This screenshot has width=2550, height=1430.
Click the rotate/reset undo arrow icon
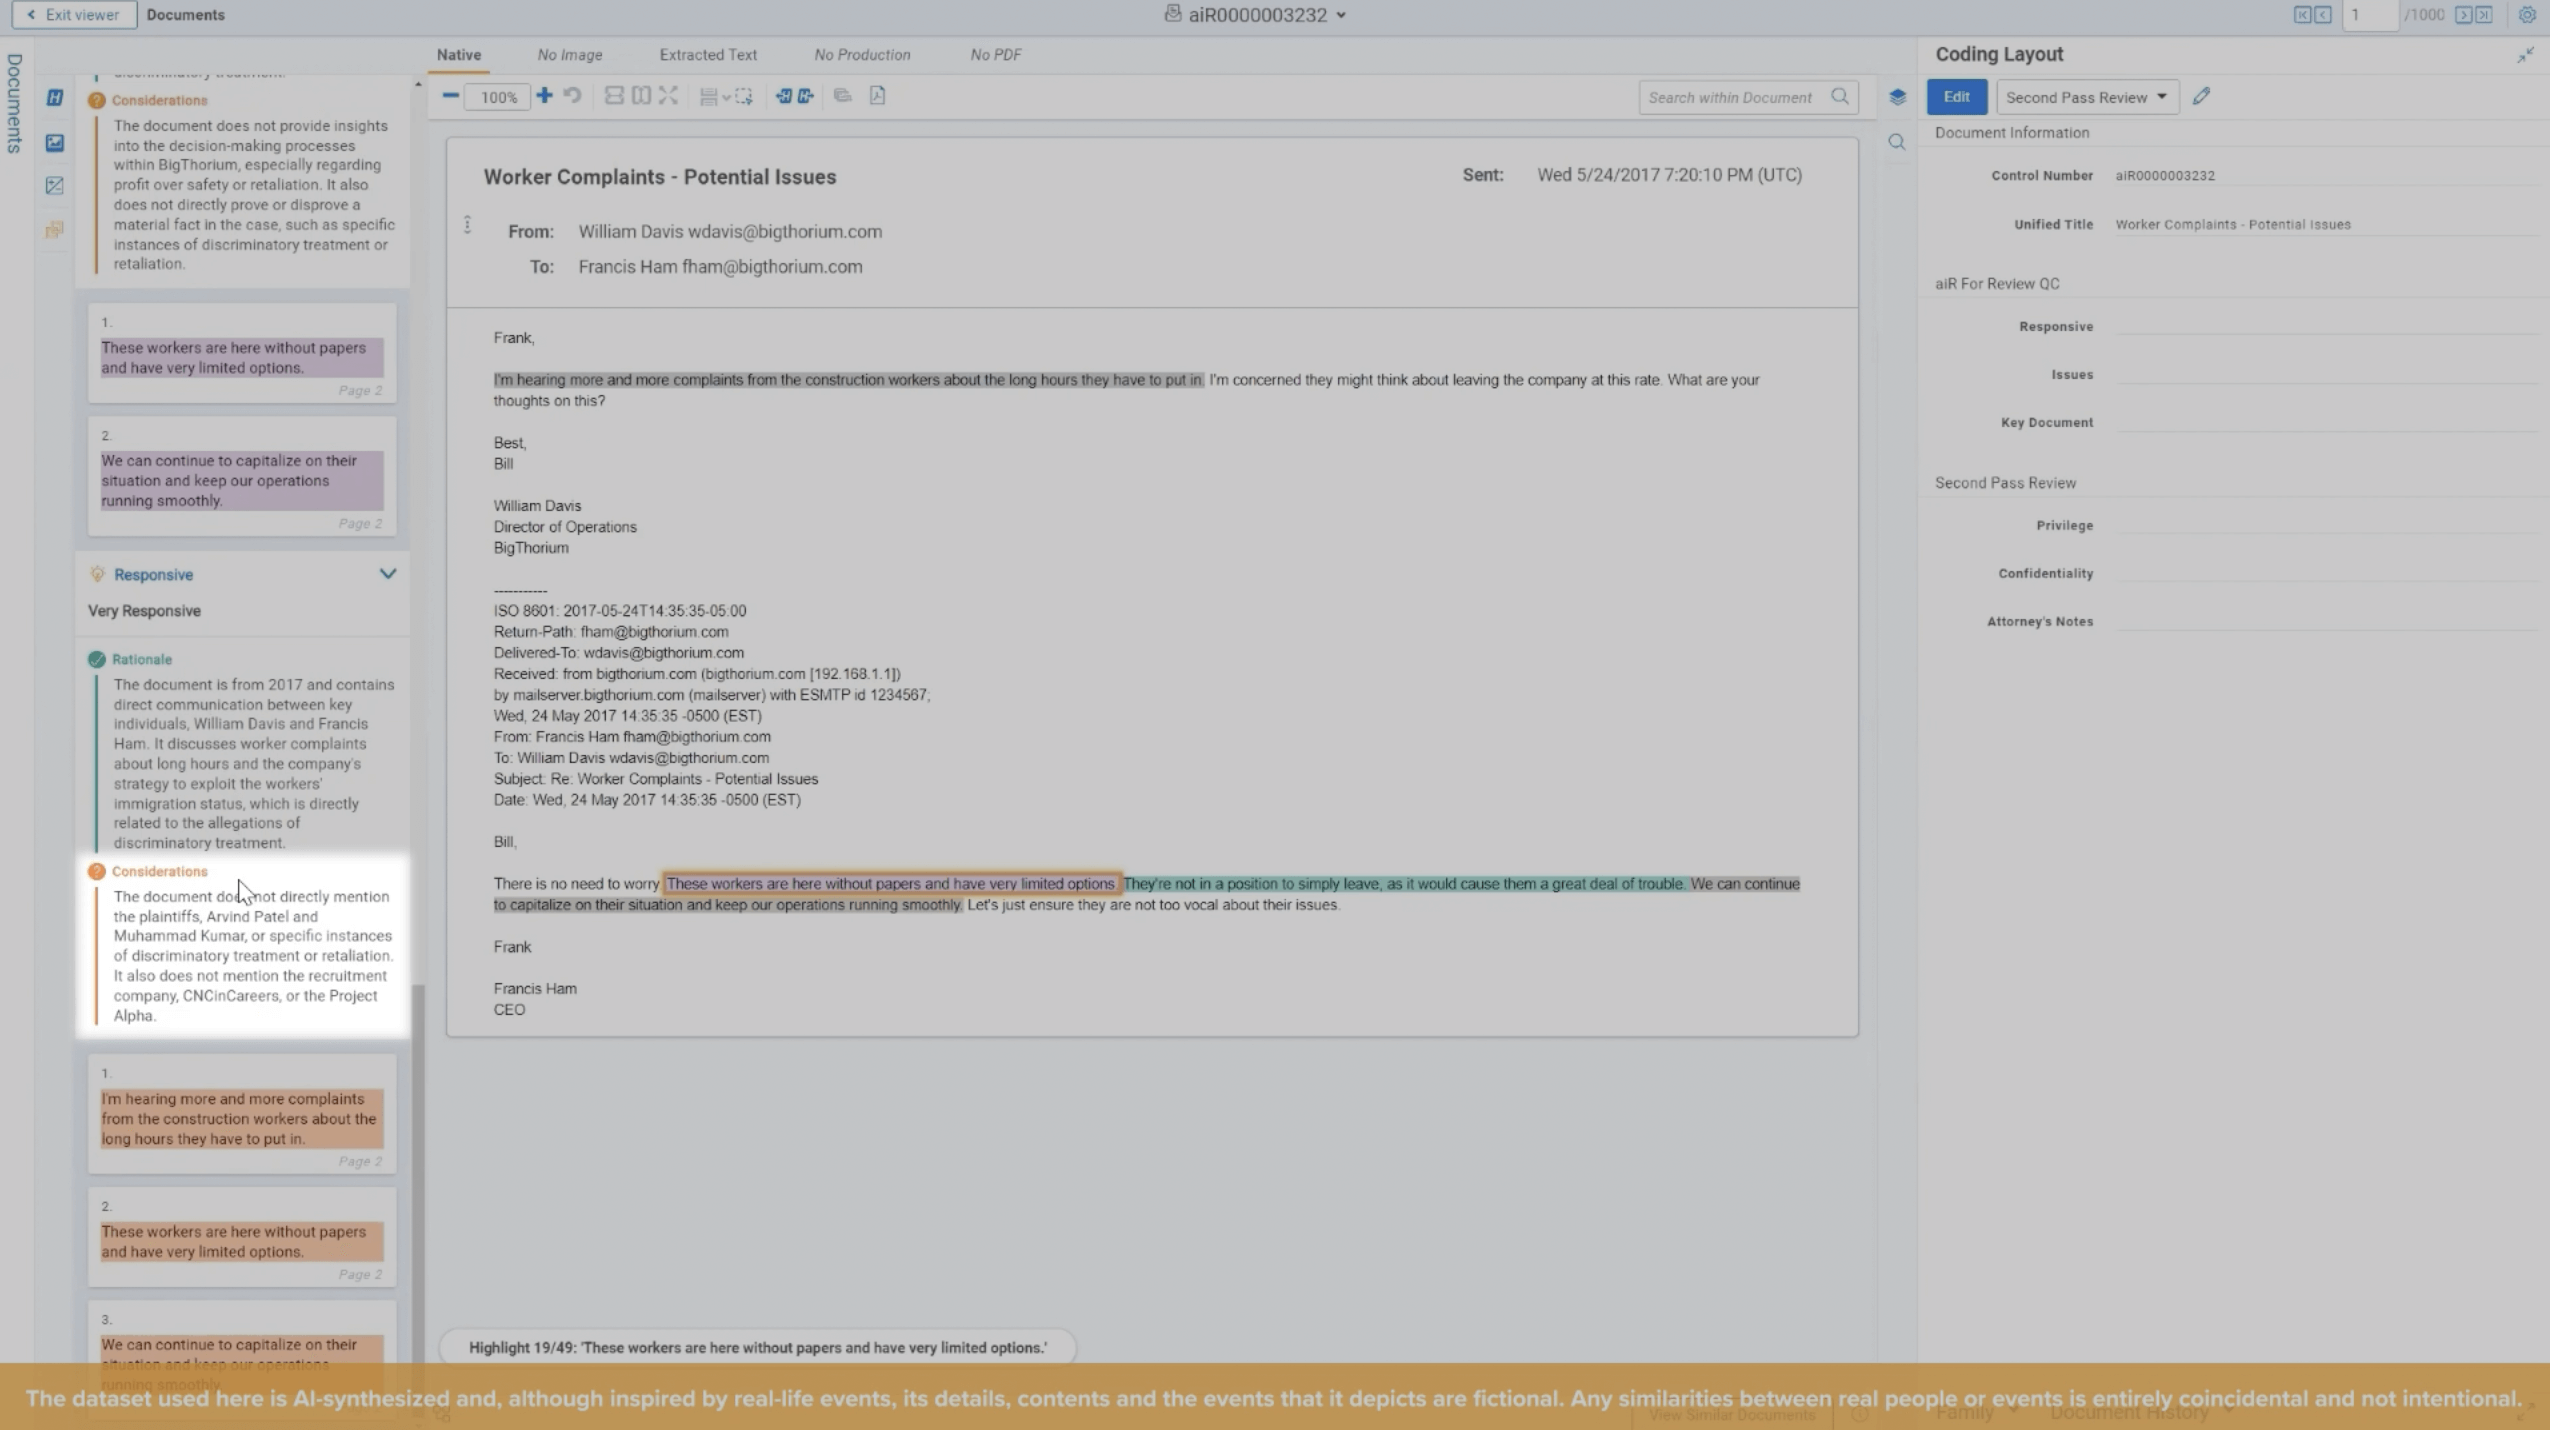(572, 96)
